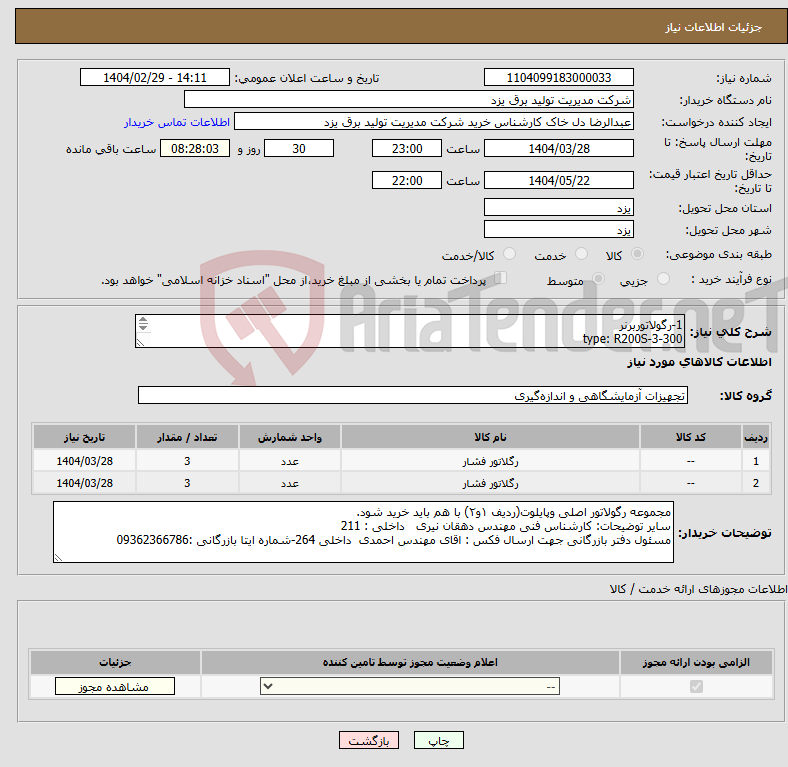Click the جزئیات column header
Viewport: 788px width, 767px height.
coord(115,662)
